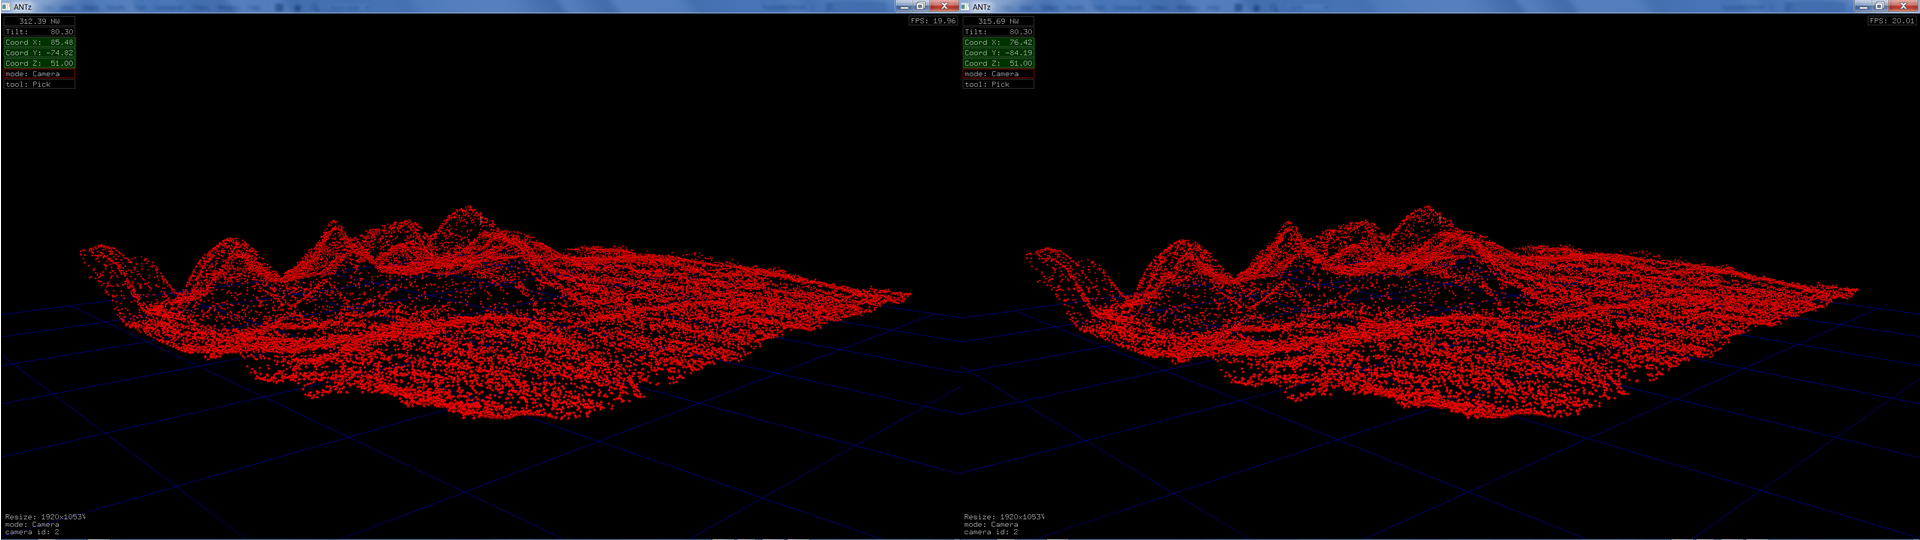
Task: Click the FPS counter reading 19.96
Action: click(932, 21)
